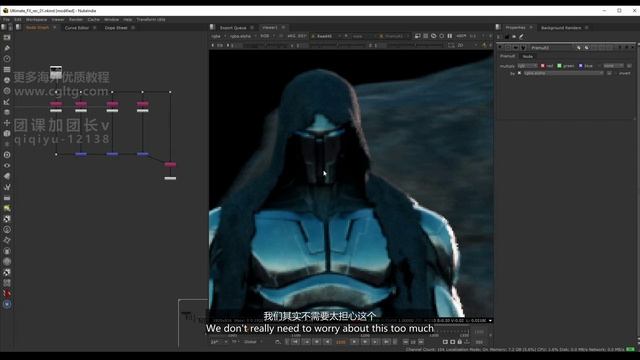
Task: Click the Deep nodes toolbar icon
Action: pyautogui.click(x=7, y=155)
